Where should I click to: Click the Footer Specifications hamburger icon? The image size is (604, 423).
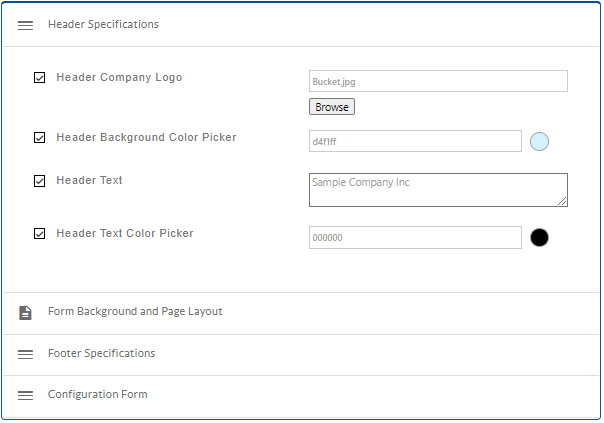click(25, 354)
